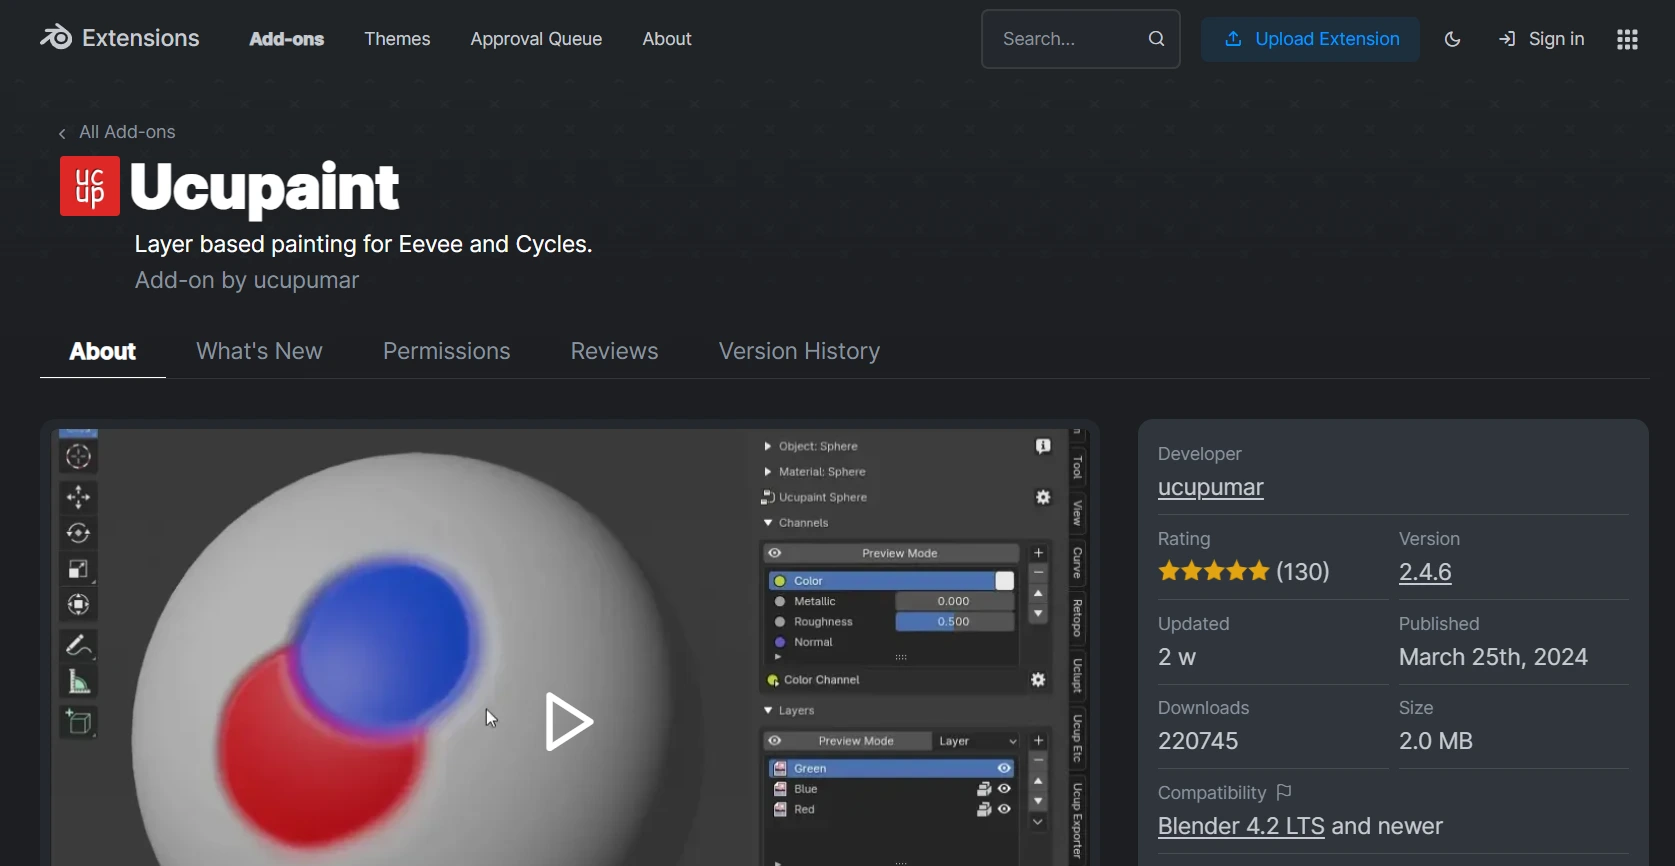The height and width of the screenshot is (866, 1675).
Task: Toggle visibility eye on Blue layer
Action: [x=1004, y=789]
